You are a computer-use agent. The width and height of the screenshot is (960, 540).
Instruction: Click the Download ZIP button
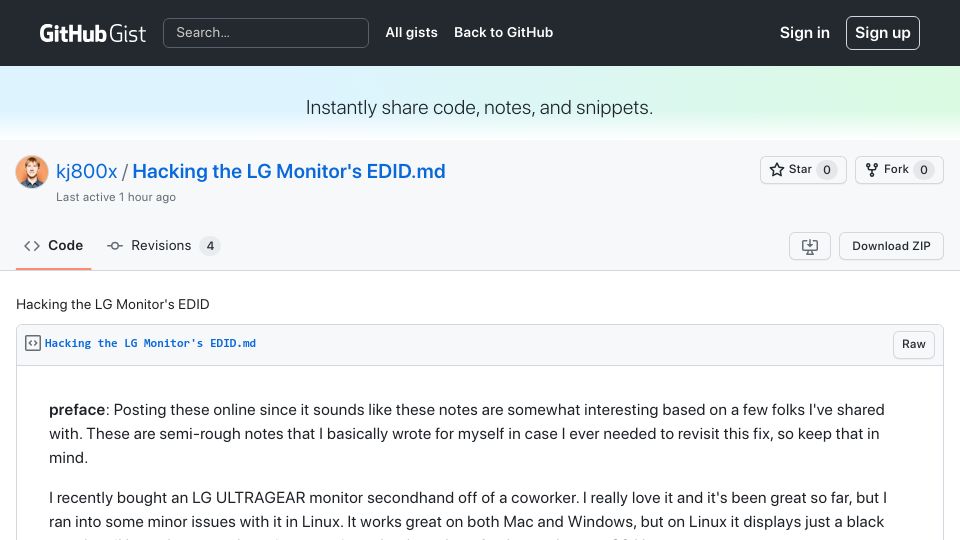891,246
